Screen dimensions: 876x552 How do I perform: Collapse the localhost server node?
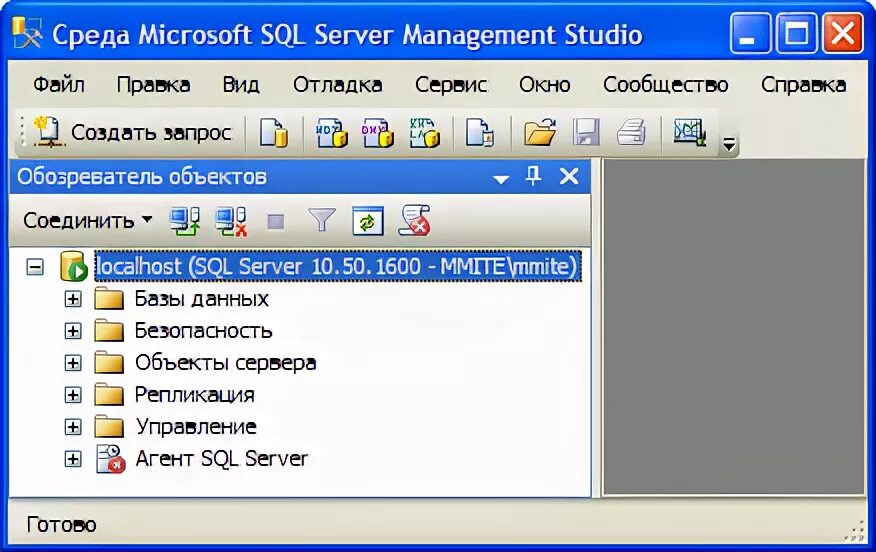click(35, 267)
